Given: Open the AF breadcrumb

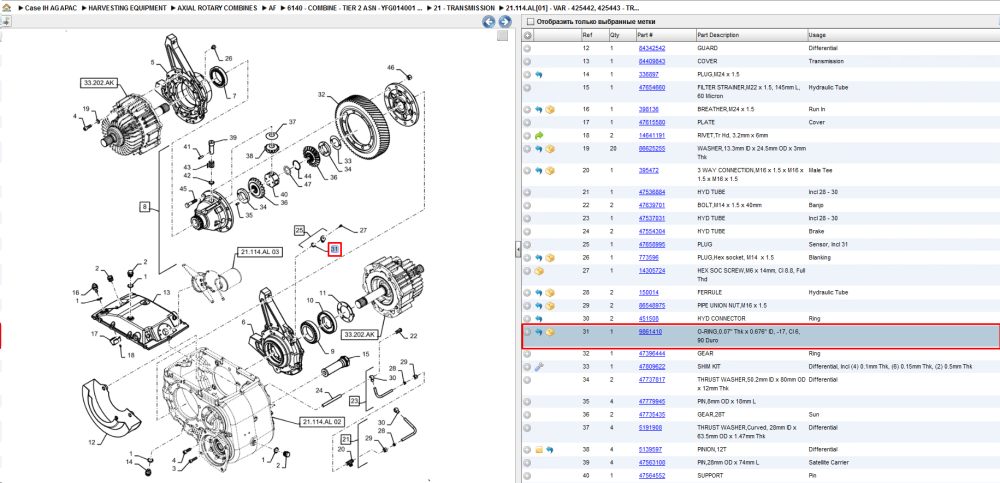Looking at the screenshot, I should [272, 8].
